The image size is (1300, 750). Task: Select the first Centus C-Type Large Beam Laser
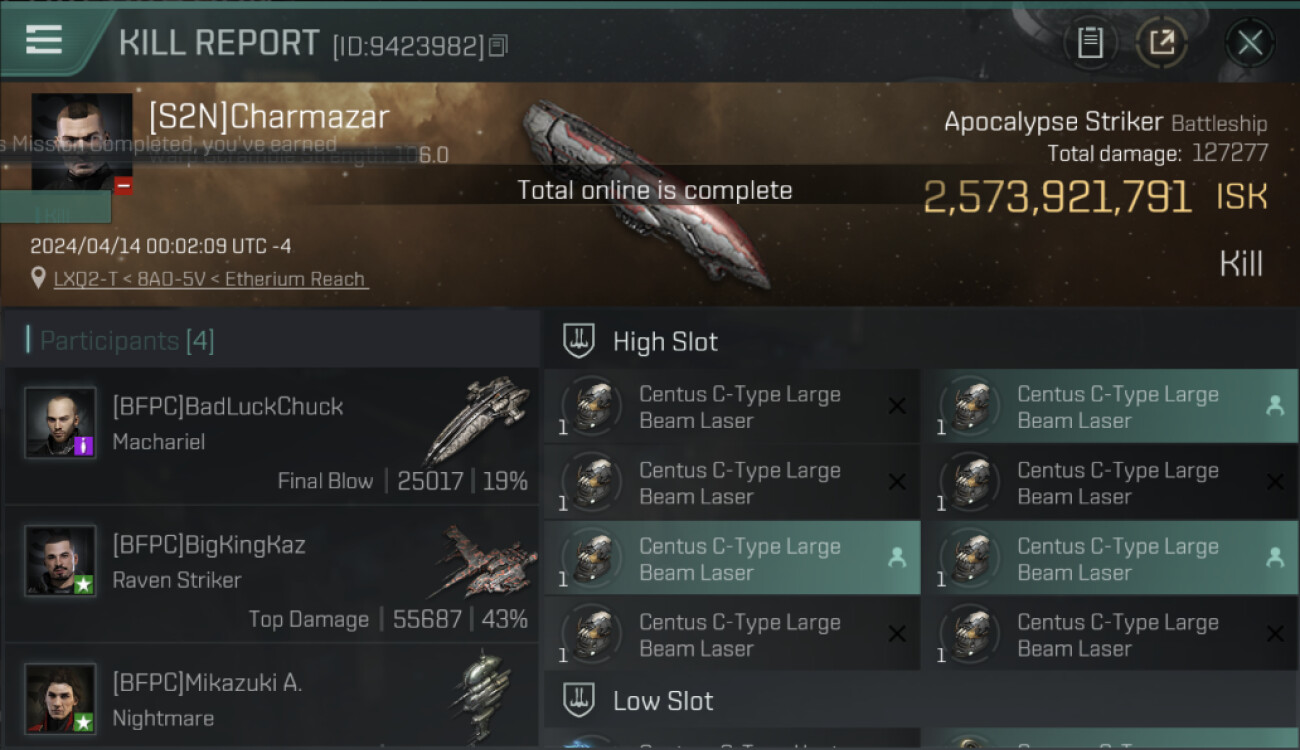pos(731,407)
